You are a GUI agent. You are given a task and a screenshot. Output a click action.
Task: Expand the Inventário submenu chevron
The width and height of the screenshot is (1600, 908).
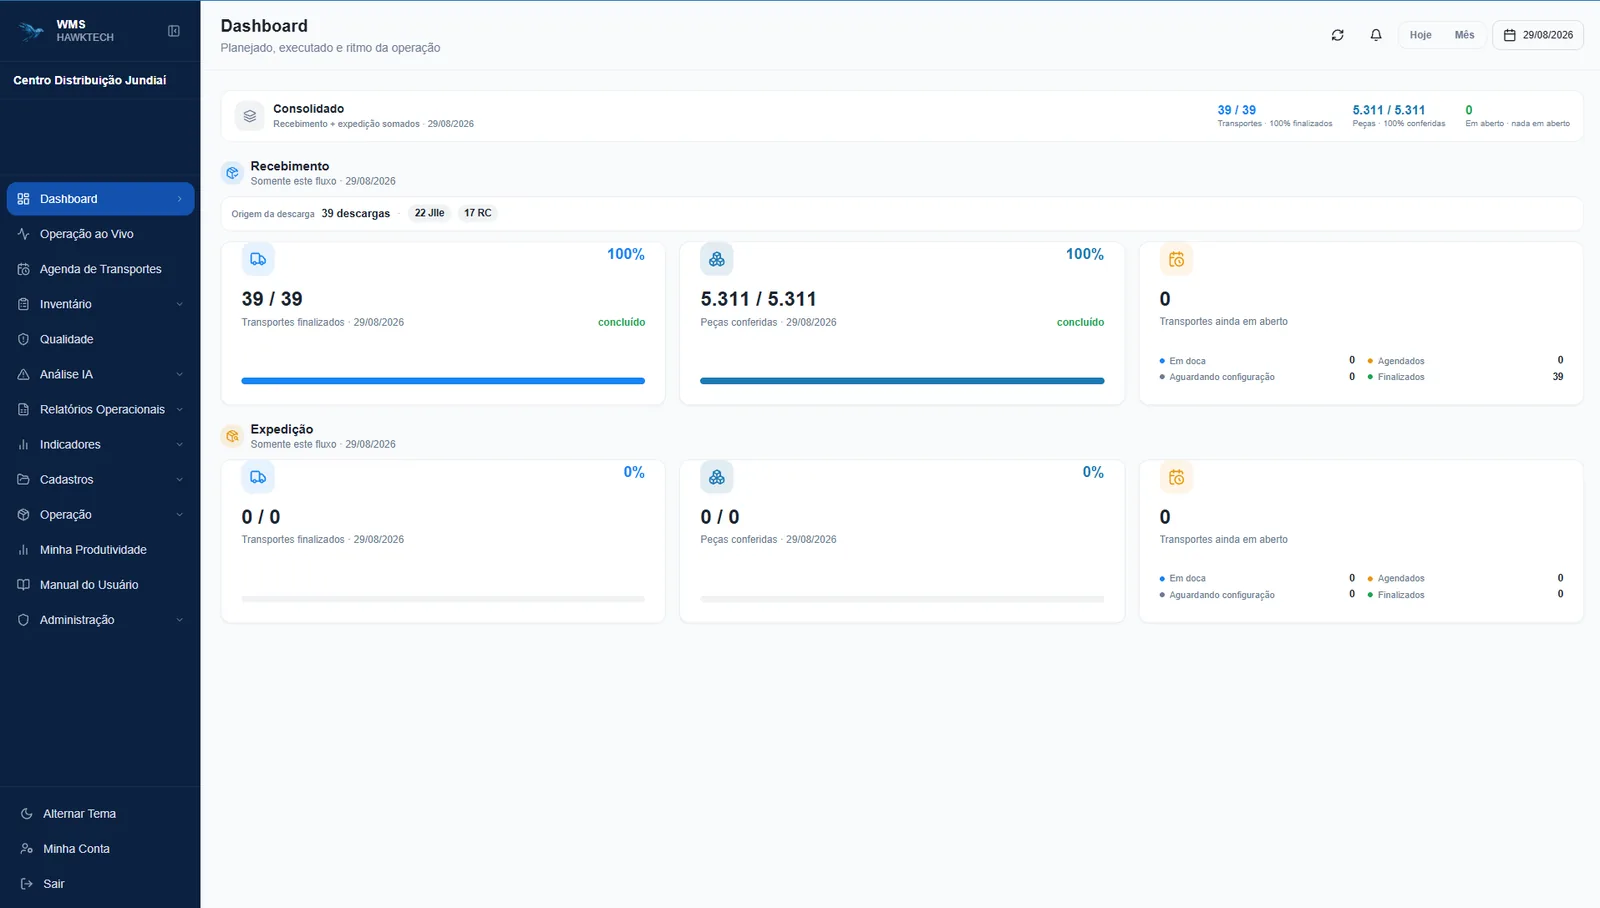tap(180, 304)
